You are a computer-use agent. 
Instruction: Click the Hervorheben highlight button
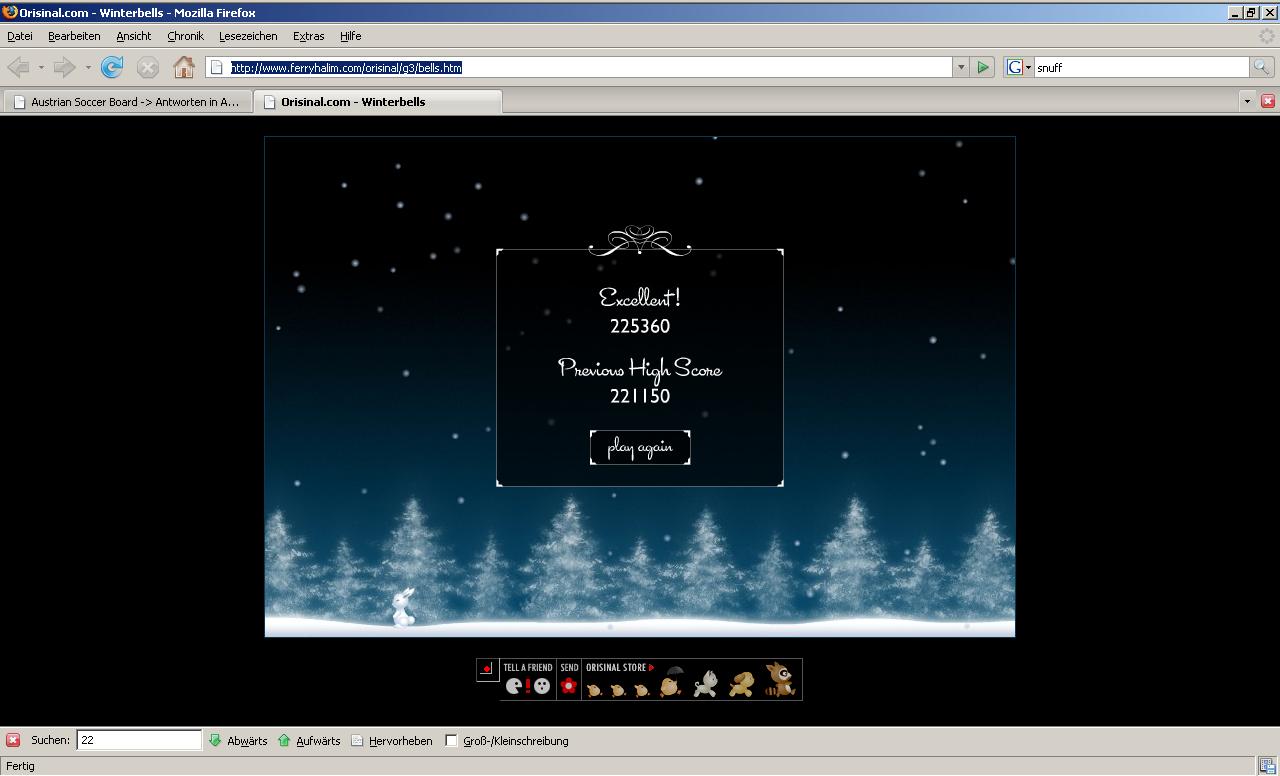[x=392, y=741]
